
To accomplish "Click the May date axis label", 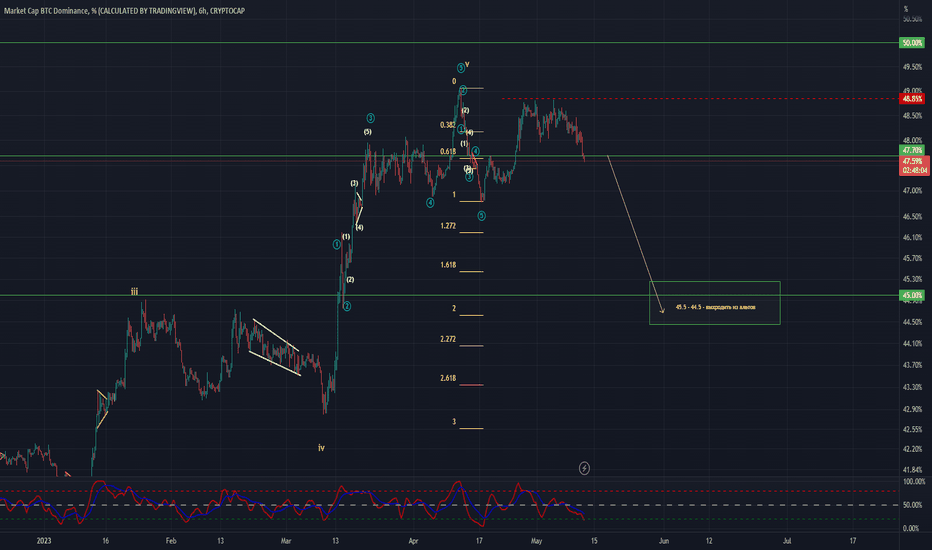I will pyautogui.click(x=537, y=541).
